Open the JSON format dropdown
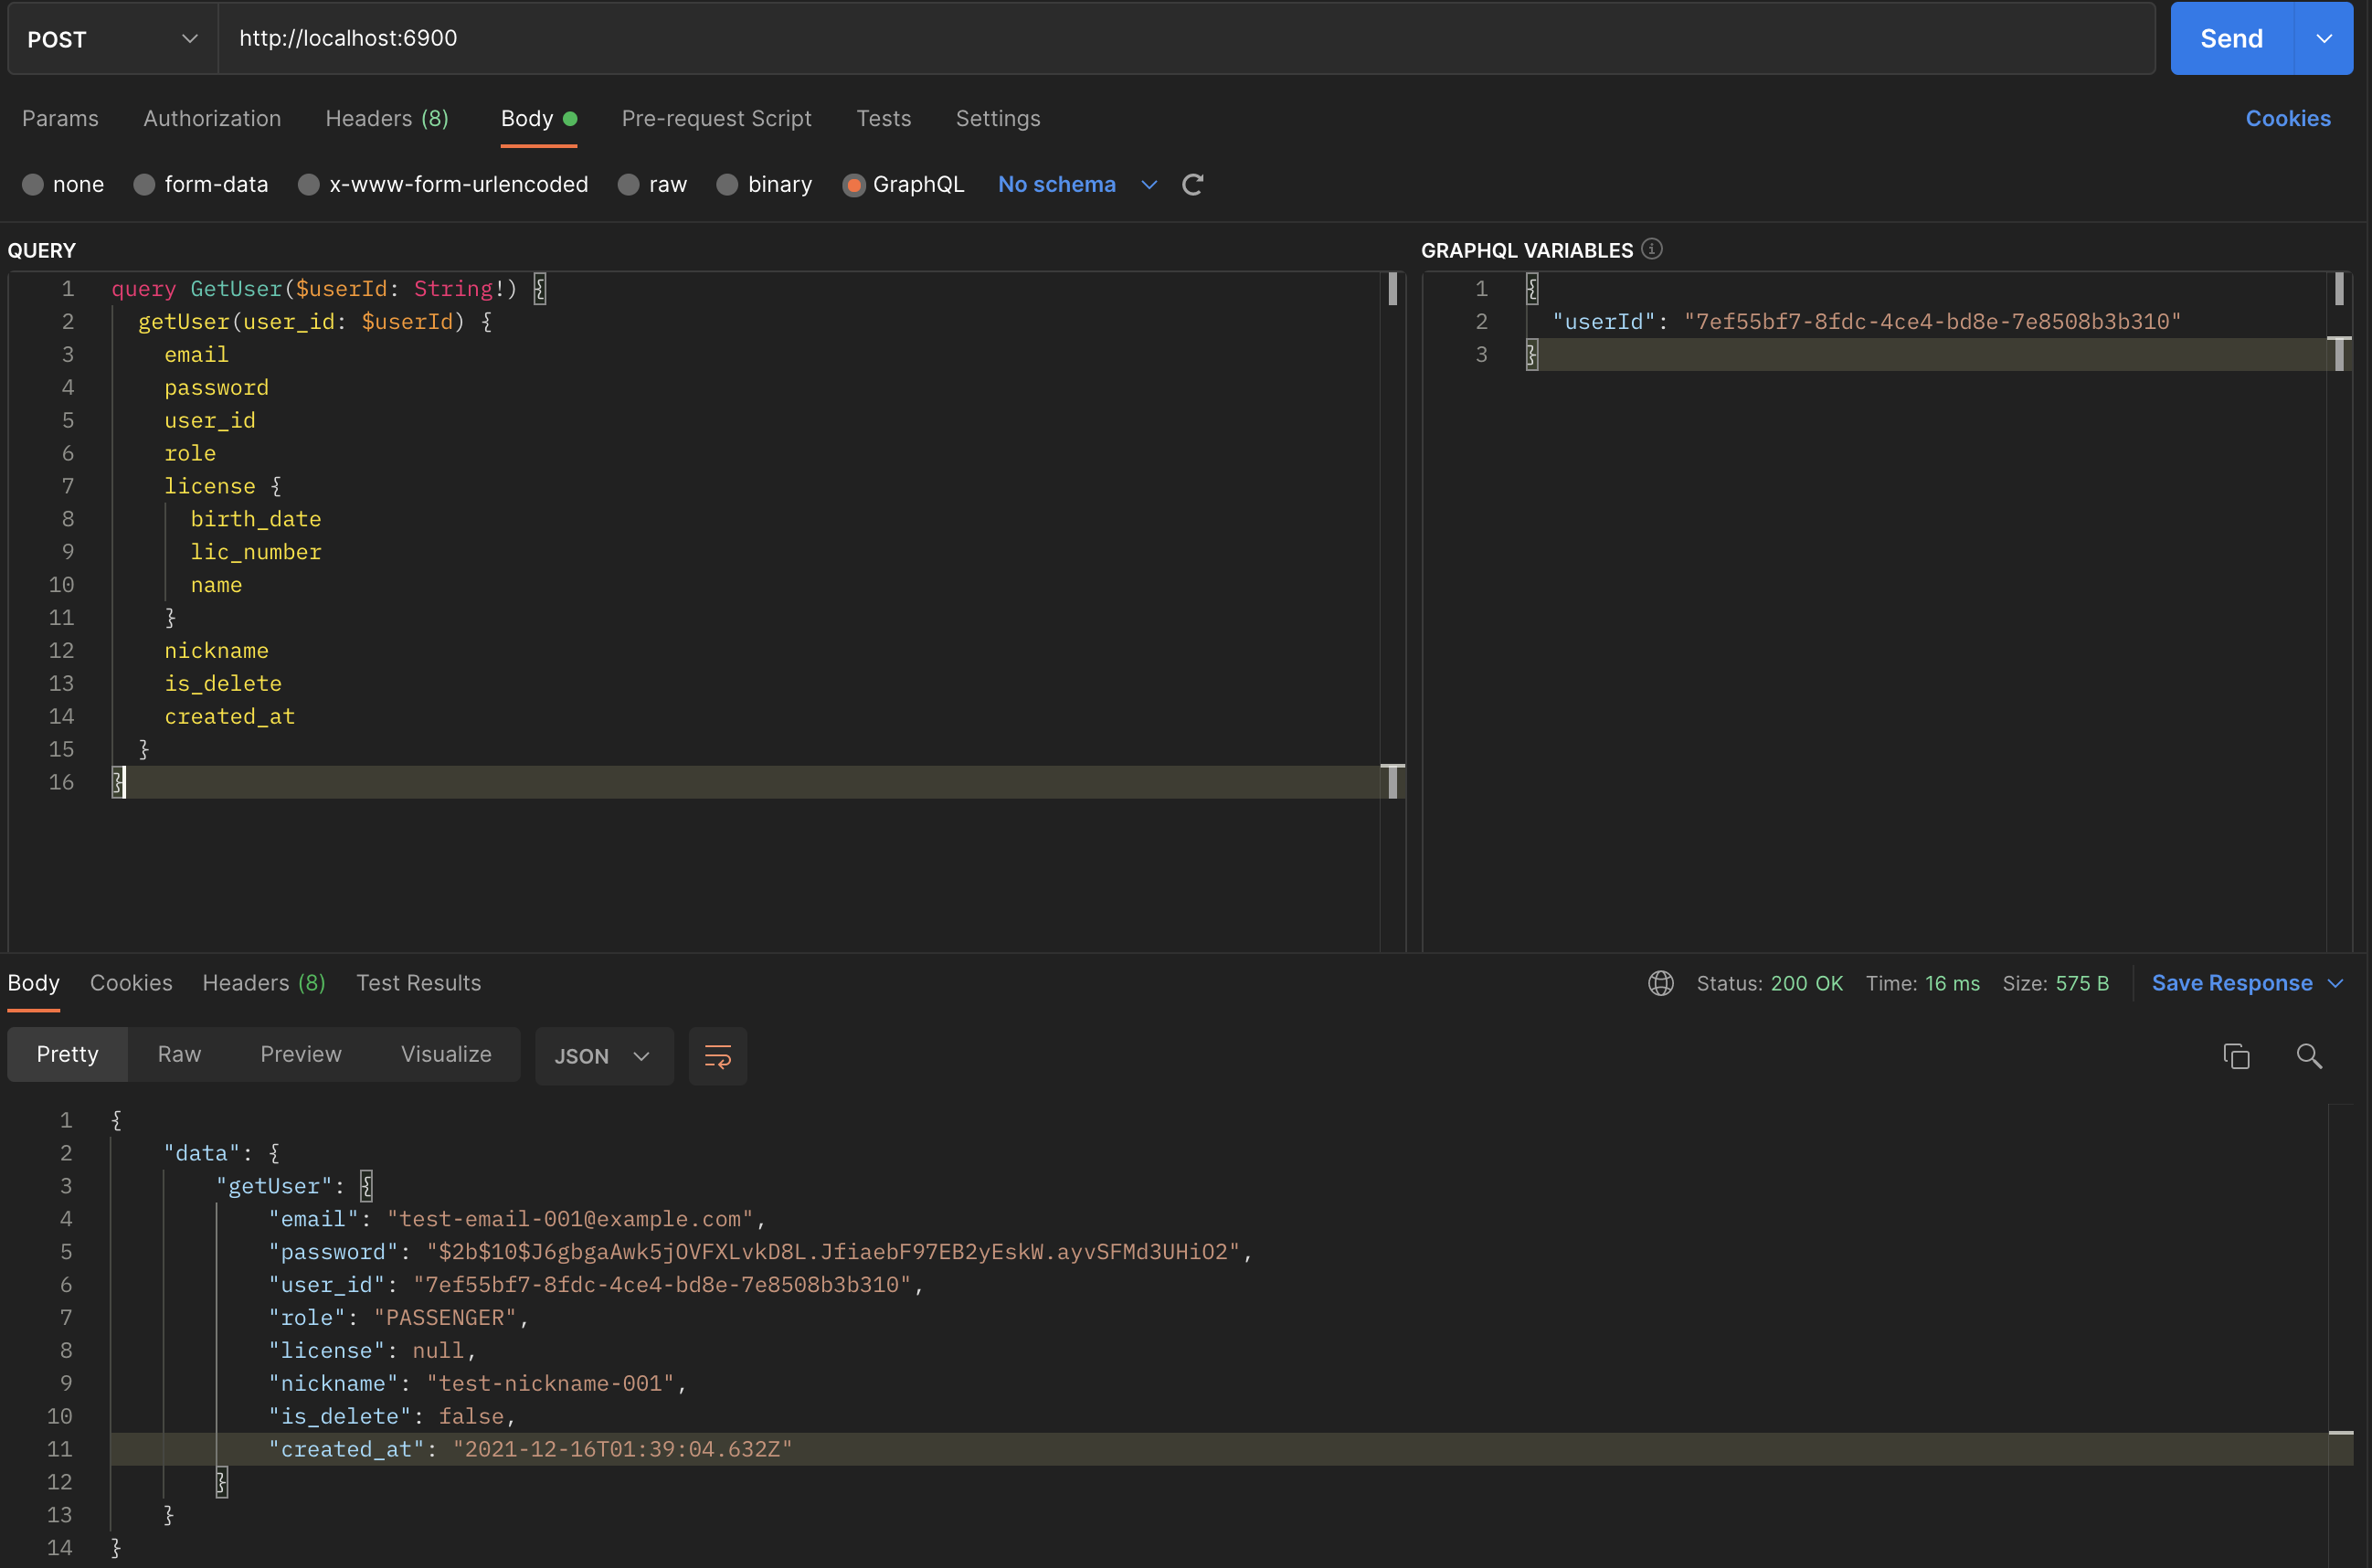The height and width of the screenshot is (1568, 2372). (x=603, y=1056)
